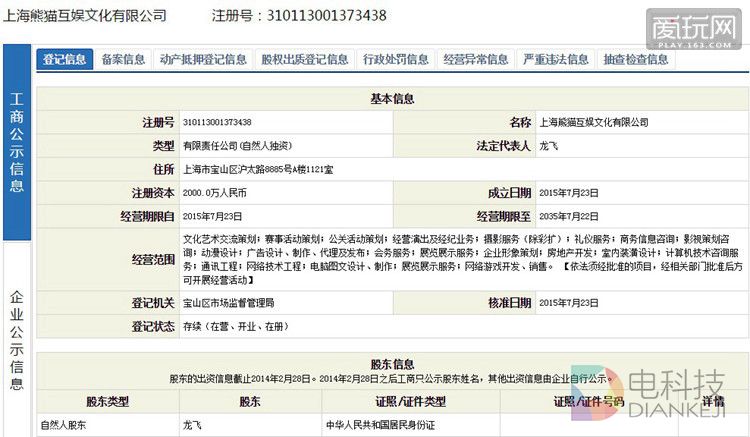The image size is (750, 437).
Task: Click the legal representative name 龙飞
Action: (549, 145)
